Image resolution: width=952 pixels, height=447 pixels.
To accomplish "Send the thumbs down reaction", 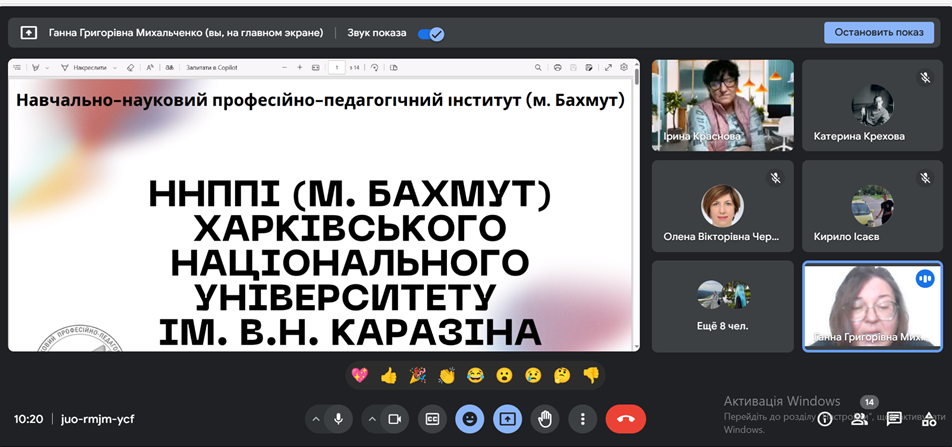I will [x=591, y=376].
